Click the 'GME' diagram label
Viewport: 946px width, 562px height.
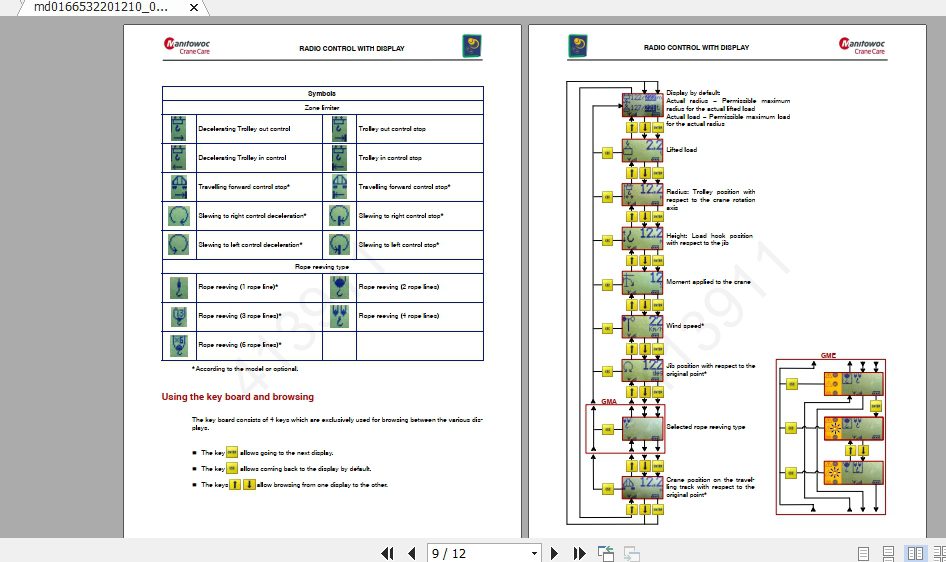tap(828, 356)
